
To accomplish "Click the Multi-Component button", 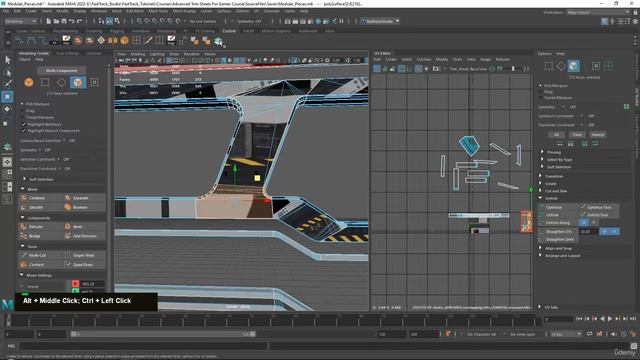I will coord(62,71).
